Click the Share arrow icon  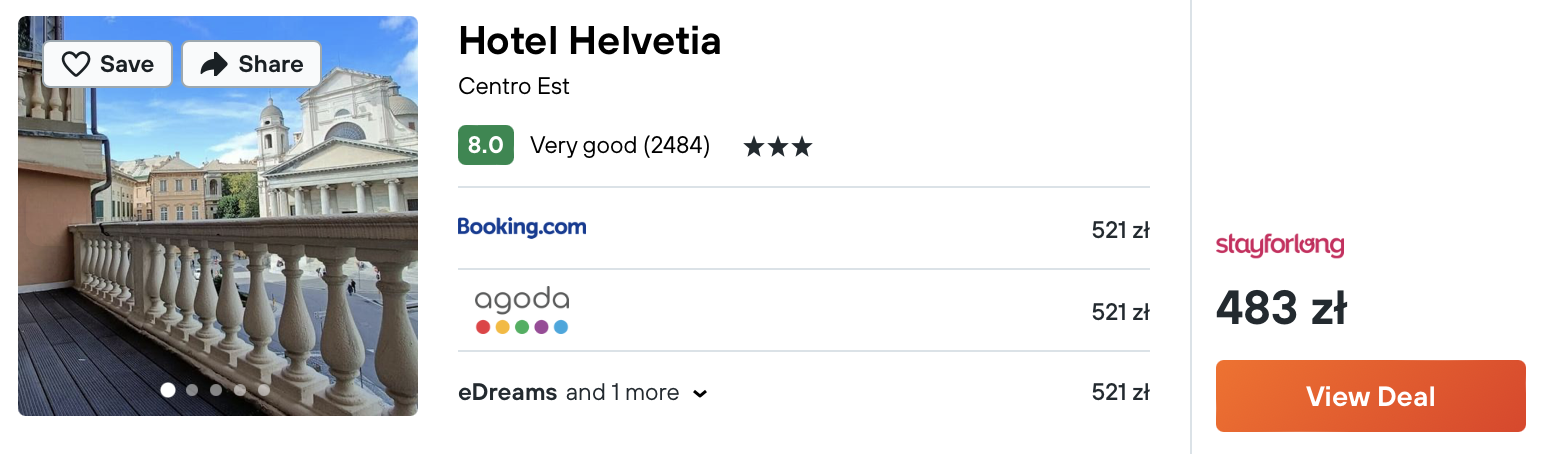(214, 64)
